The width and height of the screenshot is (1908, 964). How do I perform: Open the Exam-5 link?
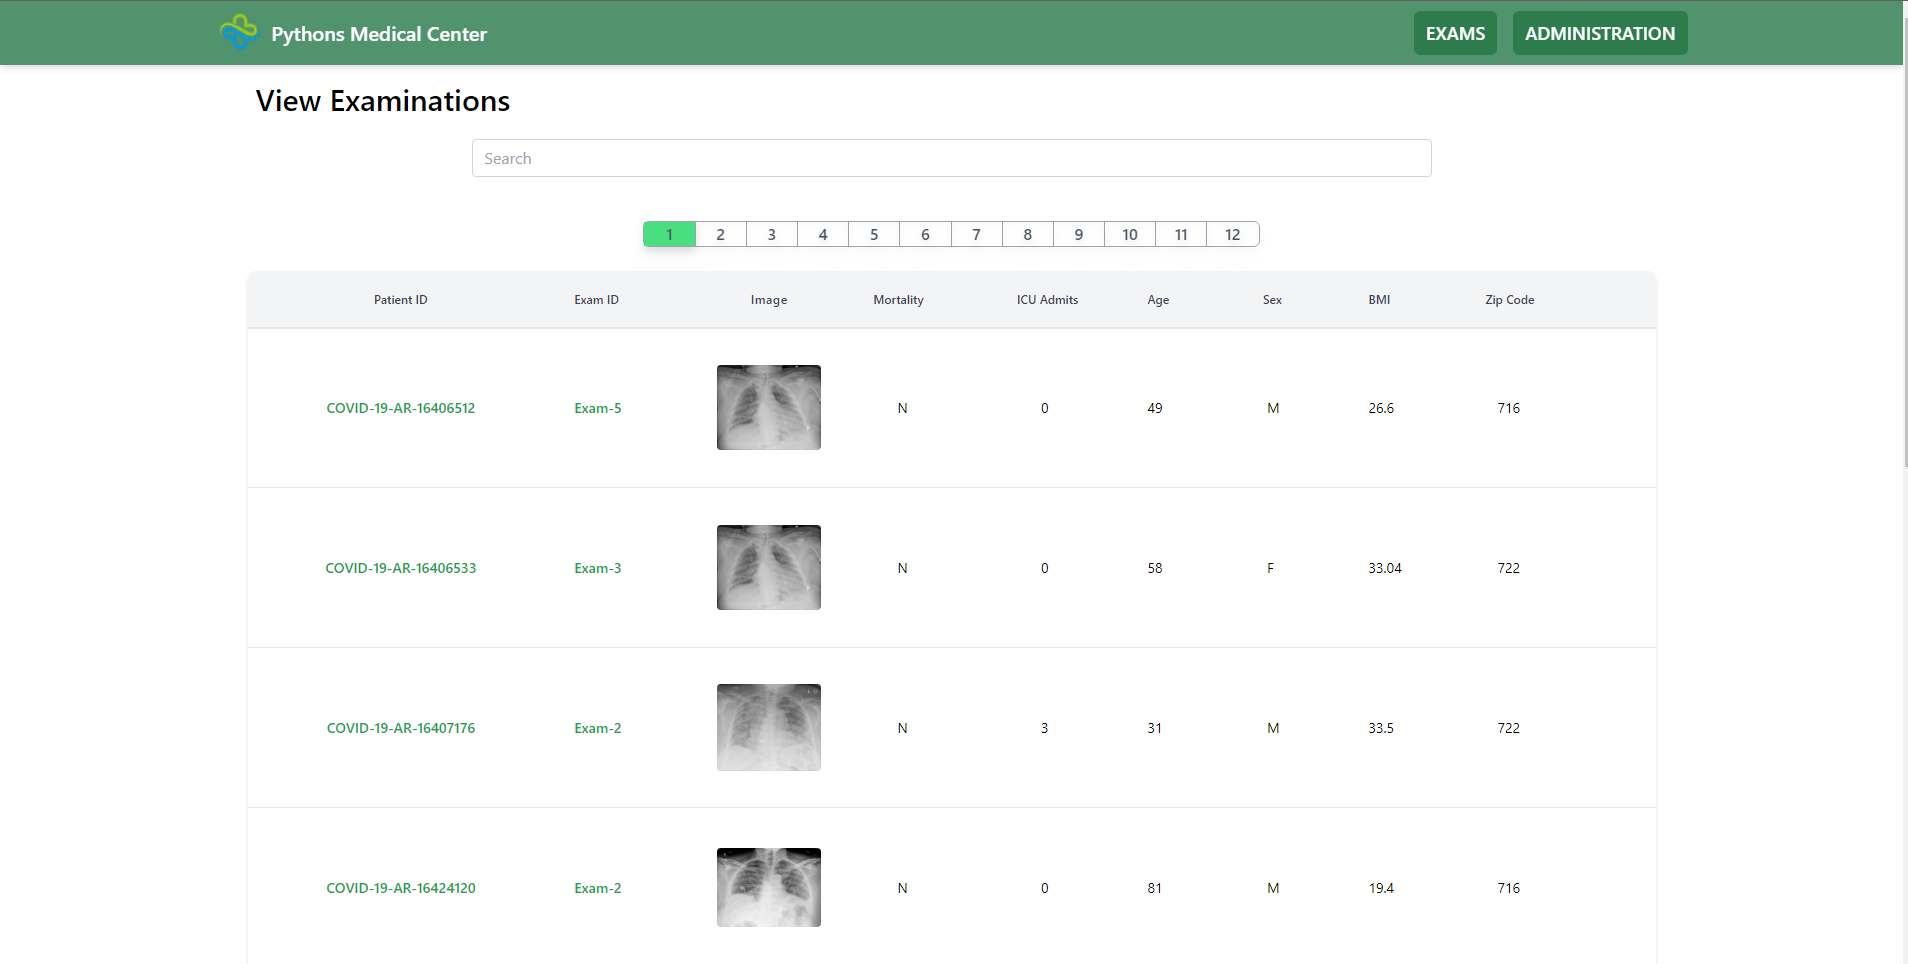tap(597, 408)
